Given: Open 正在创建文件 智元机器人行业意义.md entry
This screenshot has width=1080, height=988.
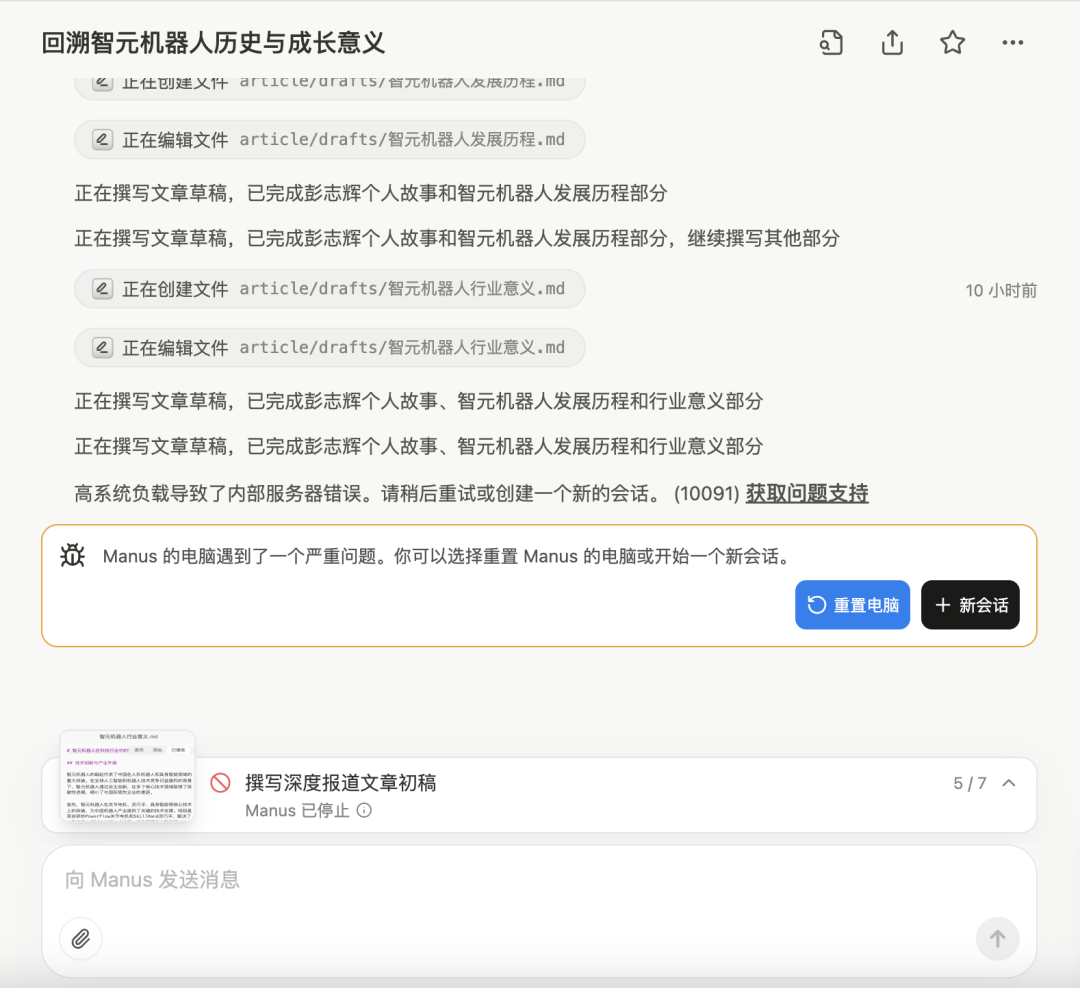Looking at the screenshot, I should [x=330, y=289].
